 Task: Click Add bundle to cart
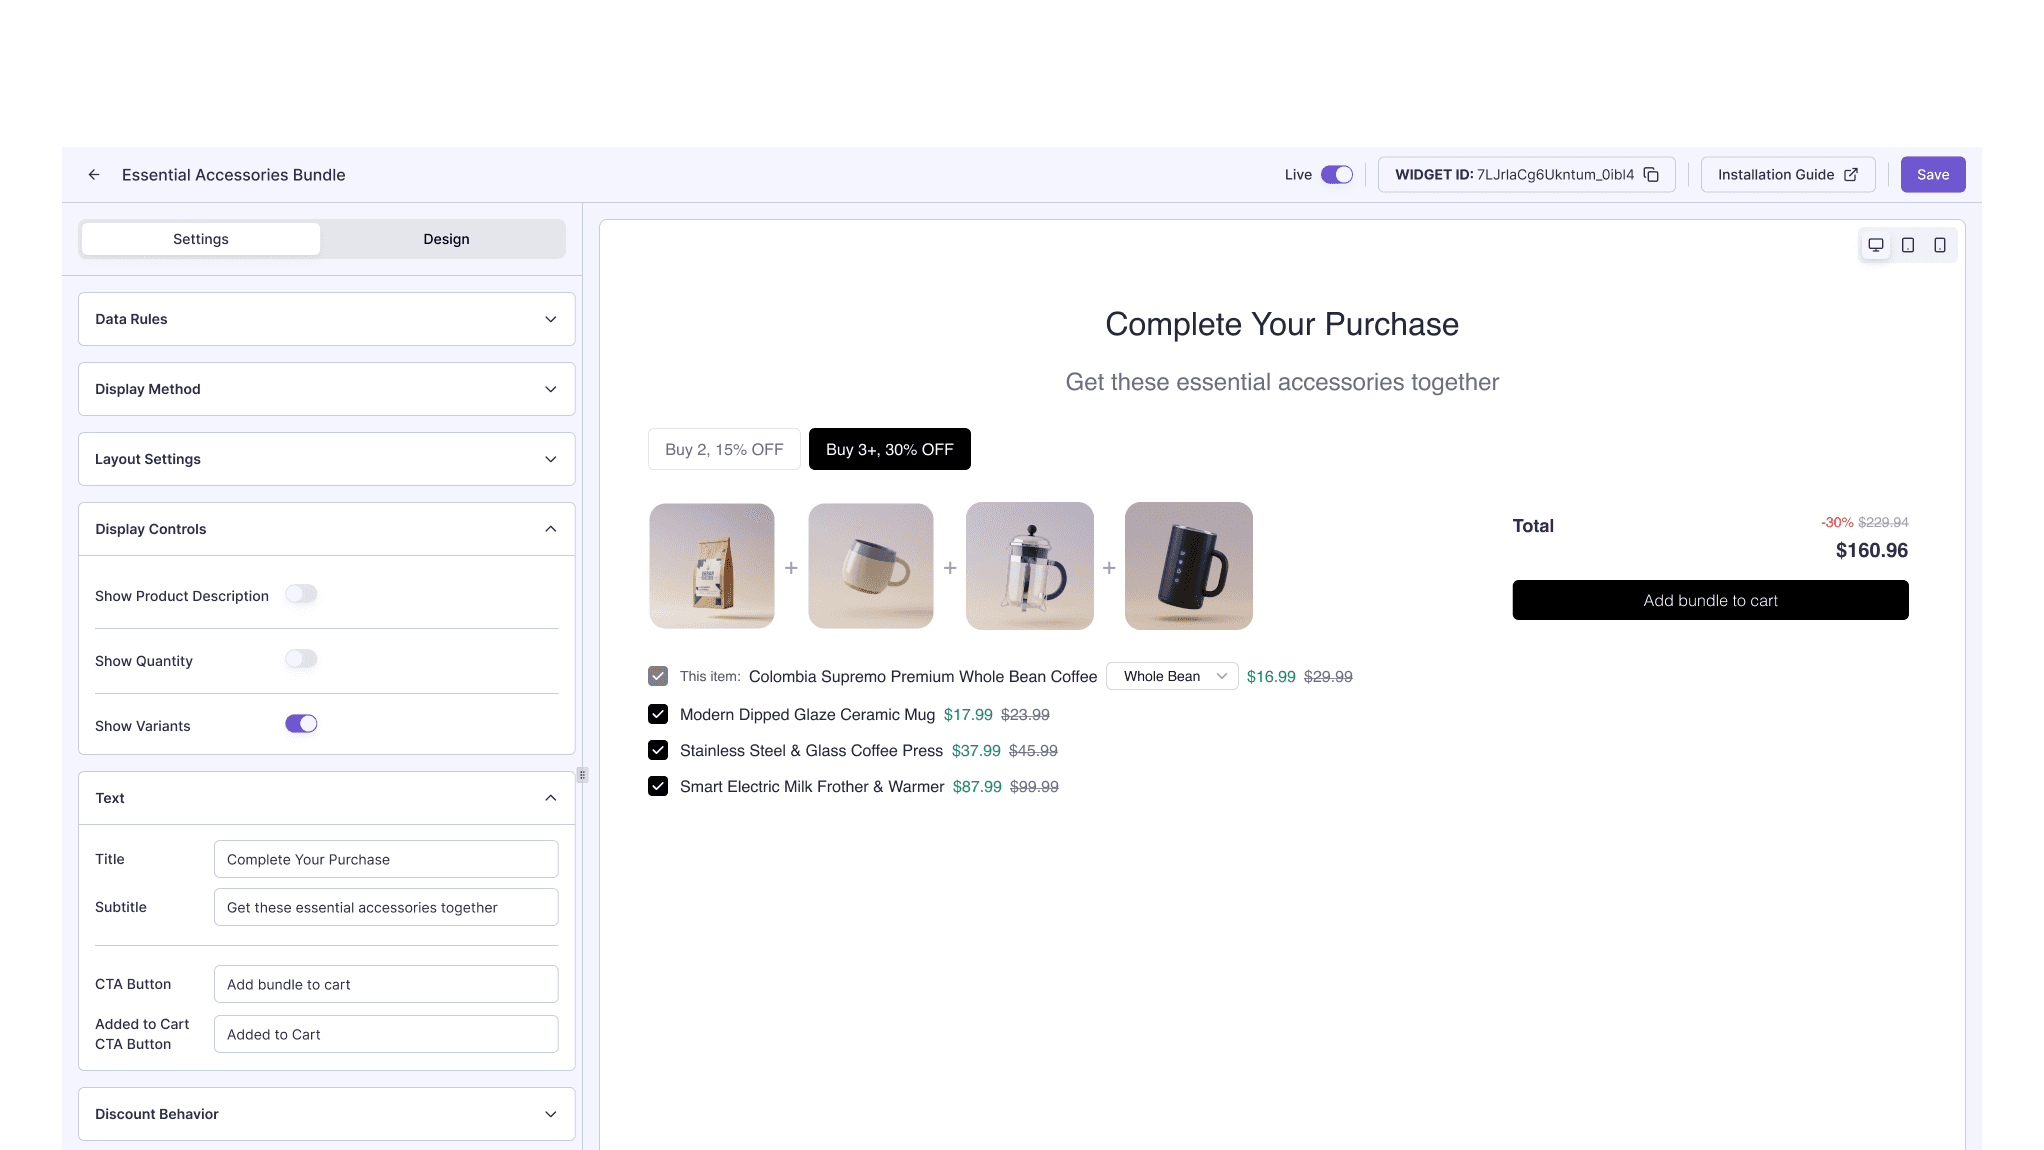pos(1710,600)
